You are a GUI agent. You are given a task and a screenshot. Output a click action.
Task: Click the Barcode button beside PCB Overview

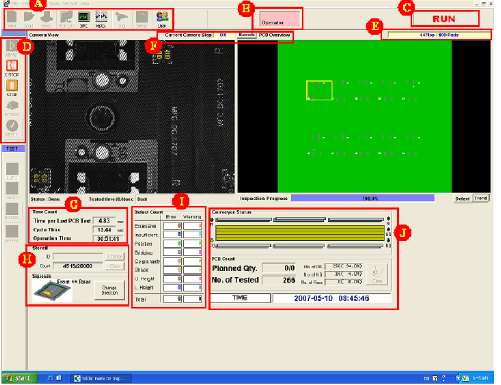246,35
